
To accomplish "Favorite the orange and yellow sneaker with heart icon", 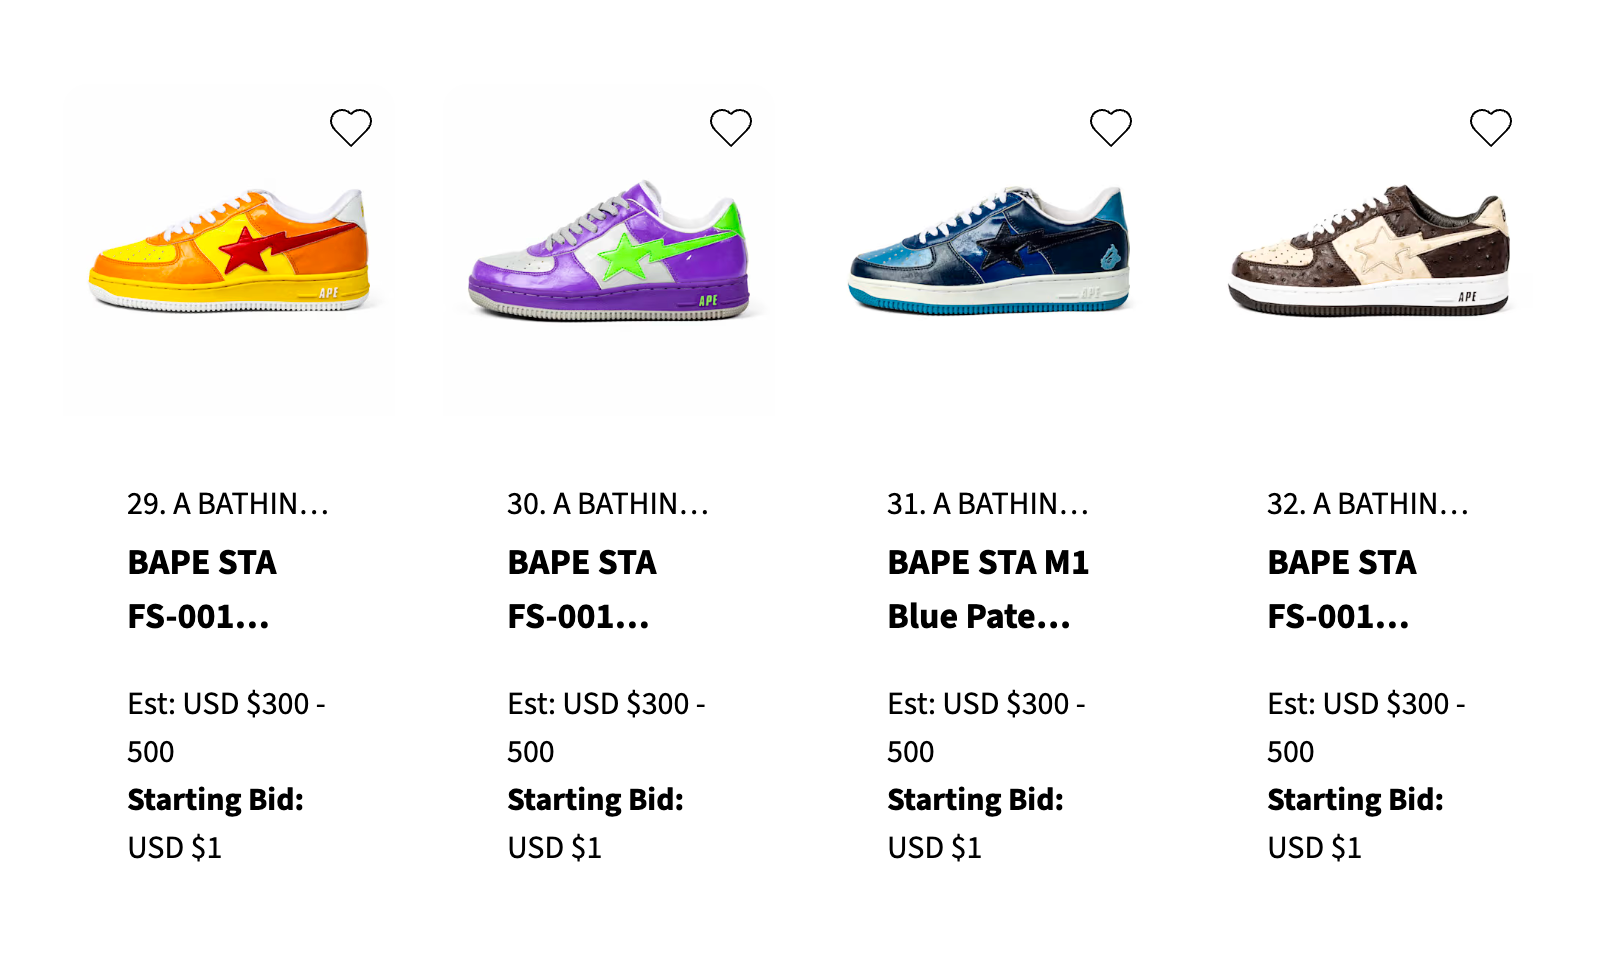I will point(351,128).
